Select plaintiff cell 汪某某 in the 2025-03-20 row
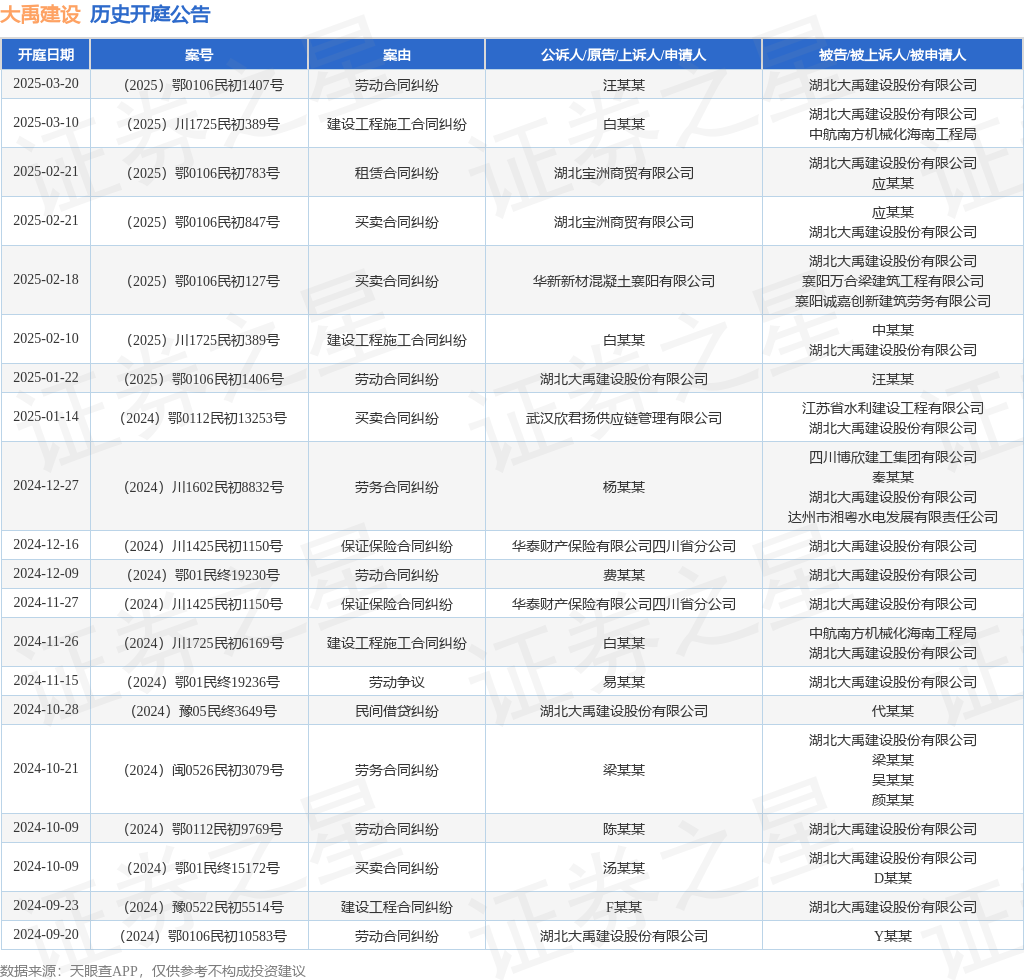Viewport: 1024px width, 980px height. tap(624, 85)
